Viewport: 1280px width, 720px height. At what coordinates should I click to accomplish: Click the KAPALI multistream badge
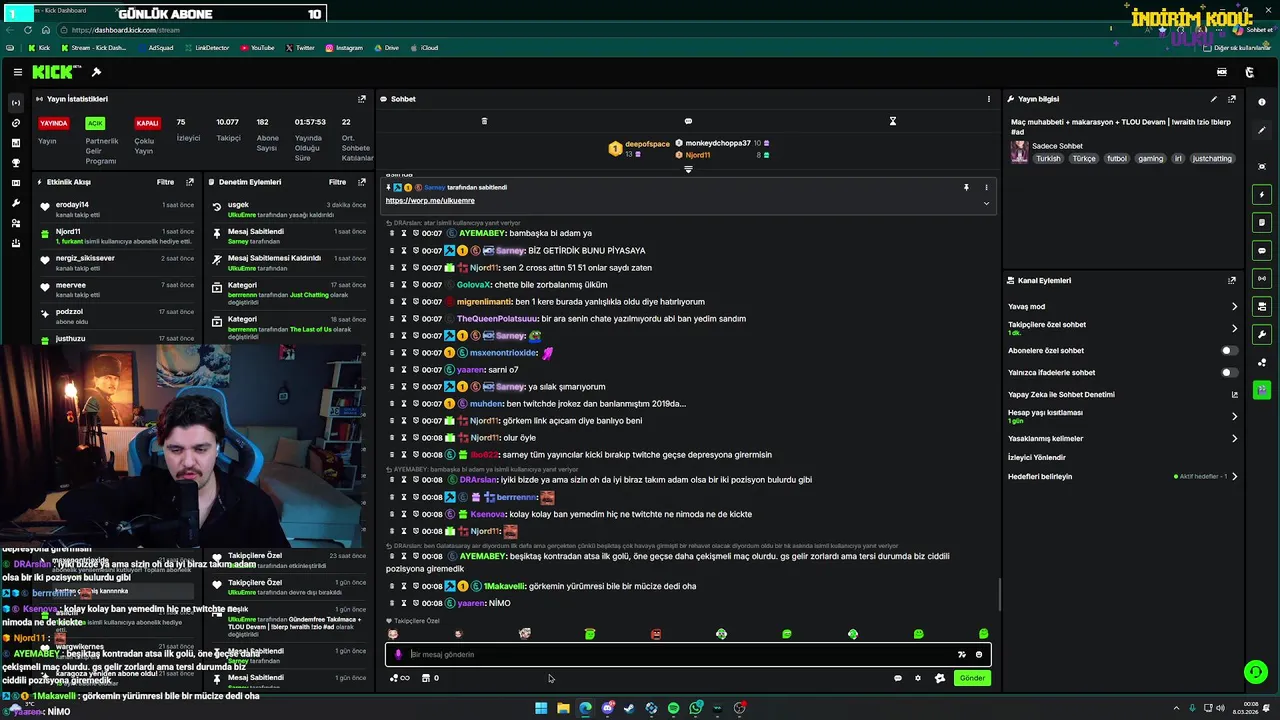148,123
